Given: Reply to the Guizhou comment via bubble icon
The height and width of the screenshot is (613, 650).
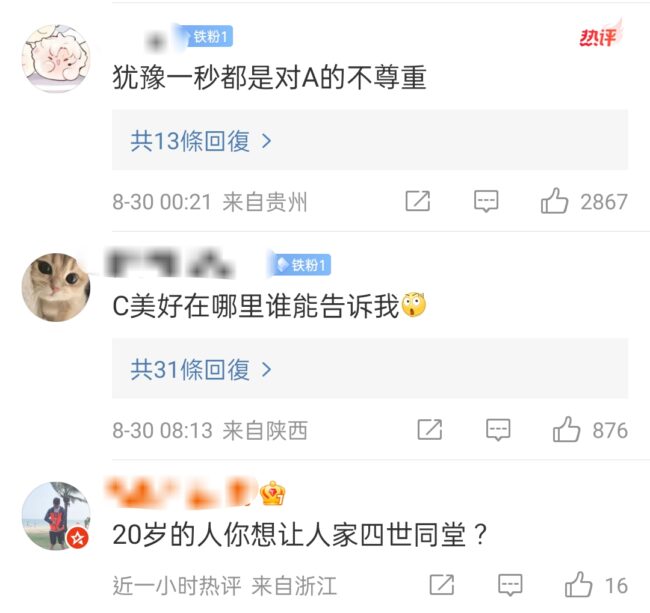Looking at the screenshot, I should coord(486,201).
